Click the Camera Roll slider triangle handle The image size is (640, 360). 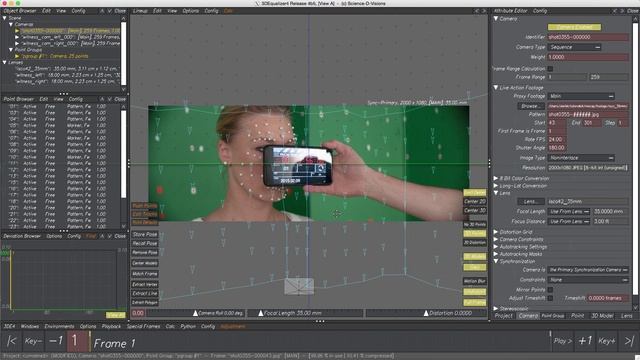[x=195, y=313]
